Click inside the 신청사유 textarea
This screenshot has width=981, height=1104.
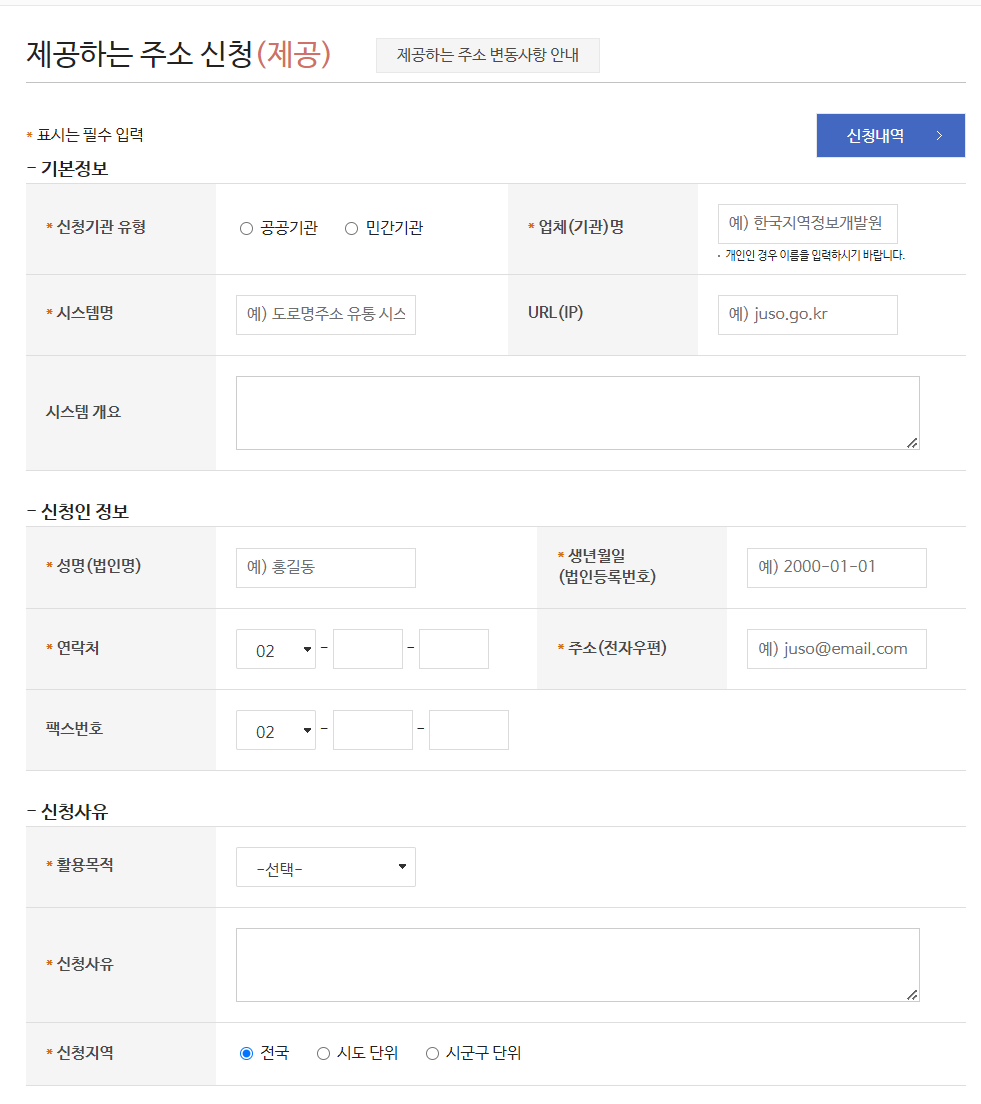point(578,965)
